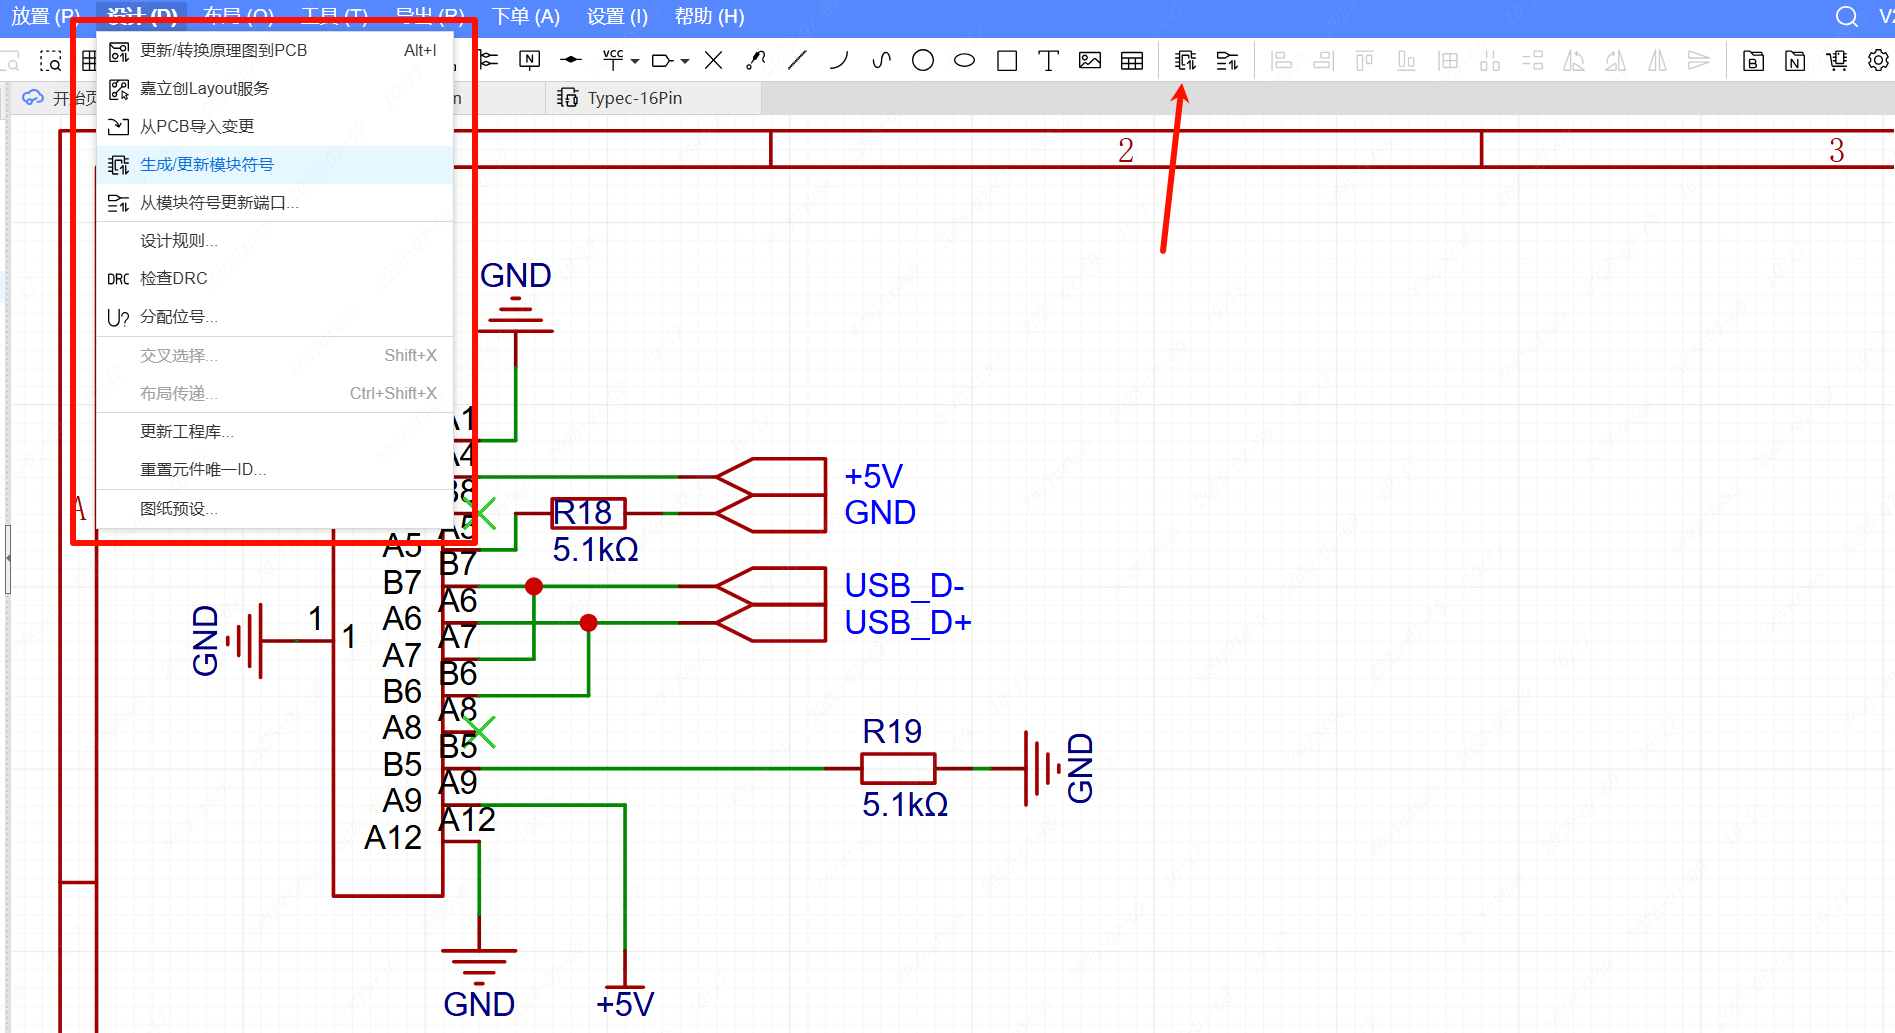The image size is (1895, 1033).
Task: Choose the circle drawing tool
Action: click(923, 61)
